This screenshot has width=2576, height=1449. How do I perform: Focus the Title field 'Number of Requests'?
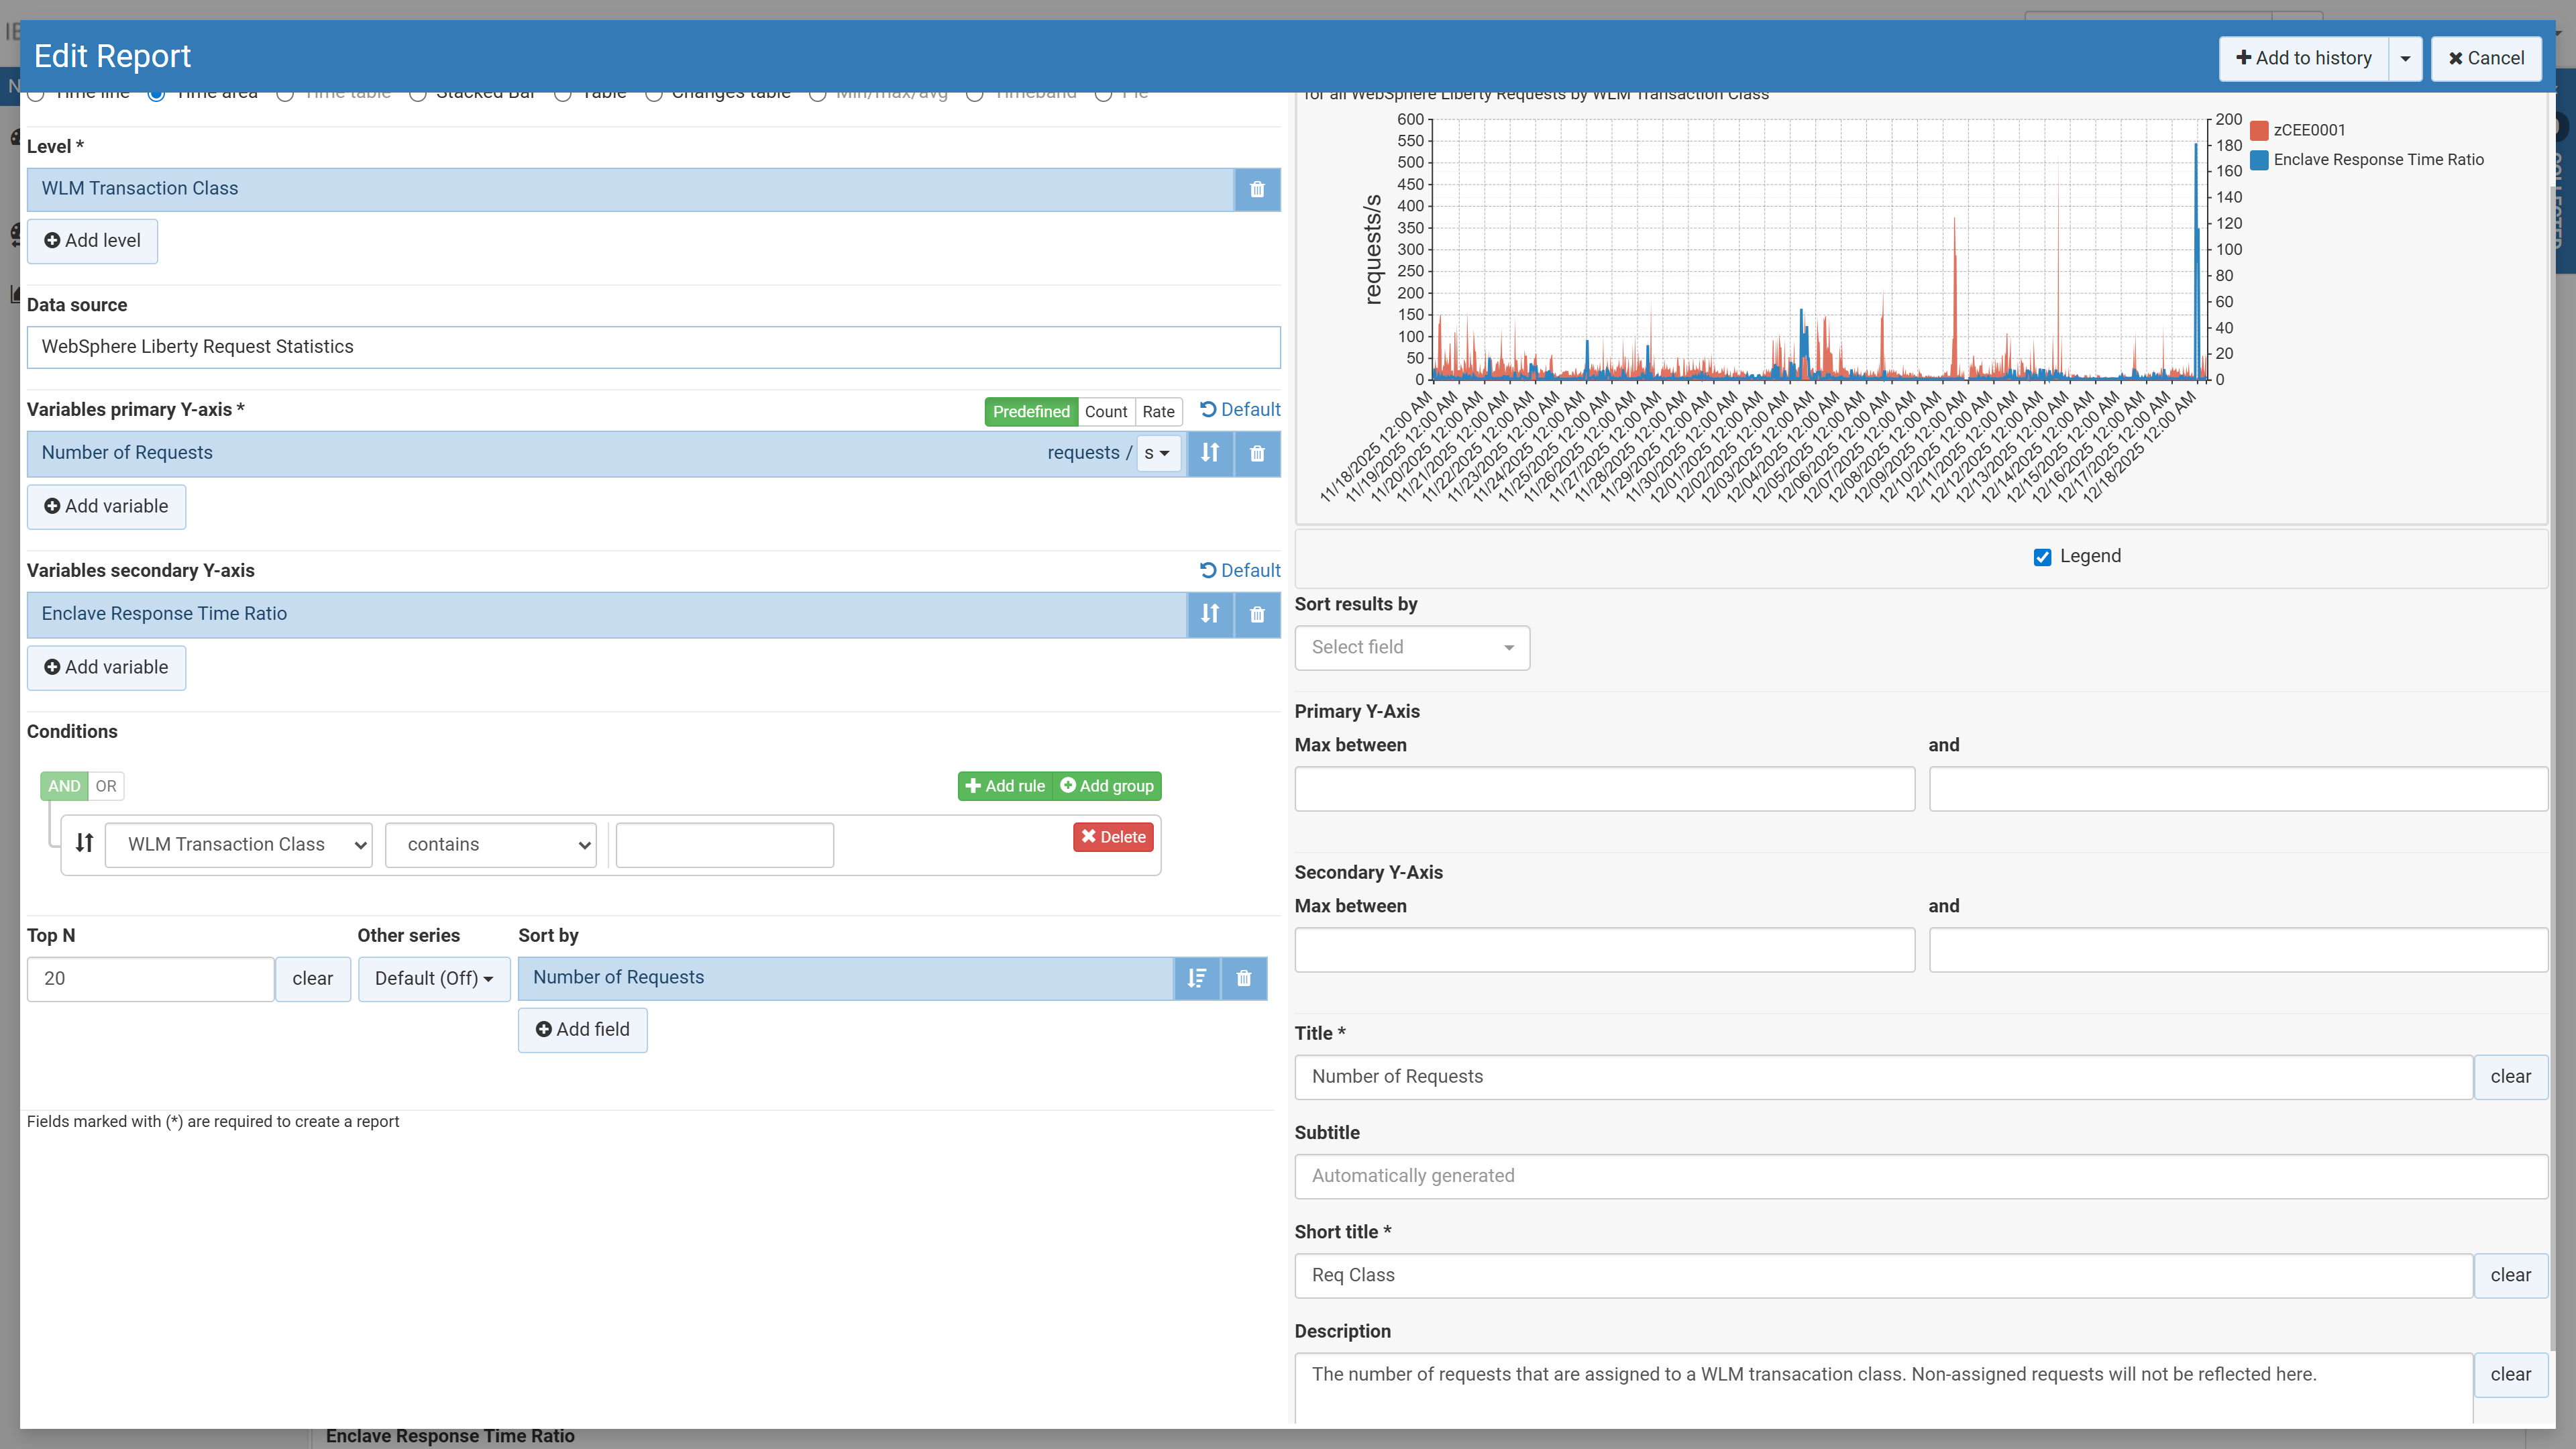[1883, 1077]
